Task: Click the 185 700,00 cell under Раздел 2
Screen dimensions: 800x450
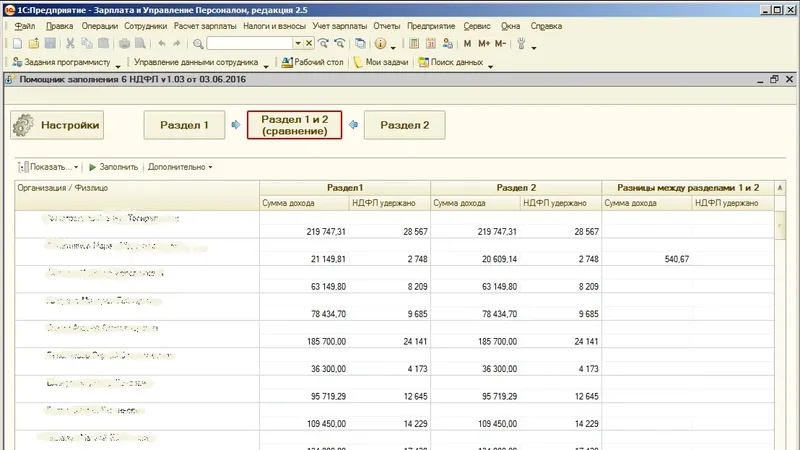Action: coord(476,341)
